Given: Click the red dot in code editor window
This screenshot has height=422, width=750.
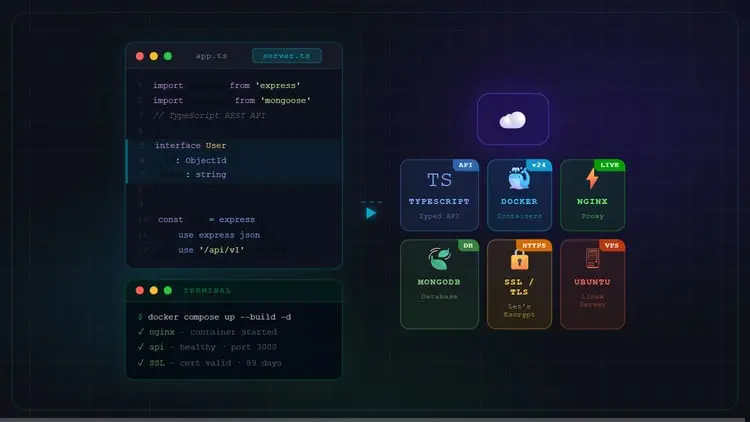Looking at the screenshot, I should coord(140,56).
